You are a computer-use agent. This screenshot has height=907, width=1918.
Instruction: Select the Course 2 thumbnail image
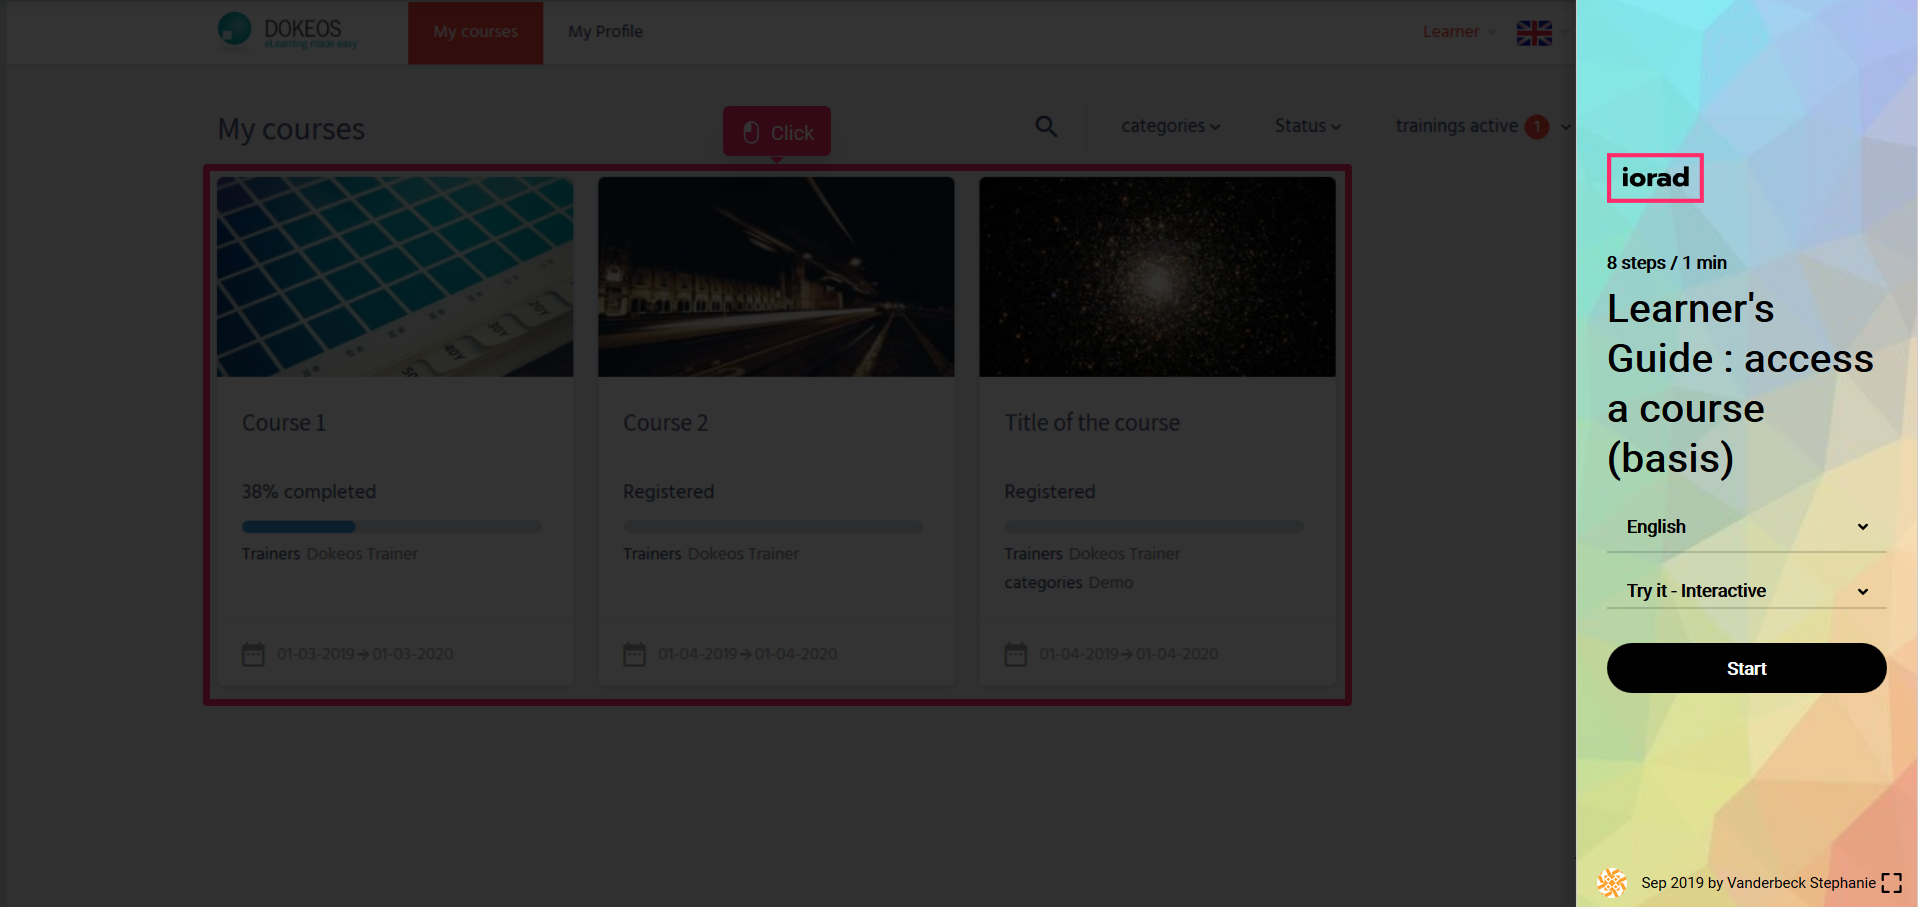776,277
